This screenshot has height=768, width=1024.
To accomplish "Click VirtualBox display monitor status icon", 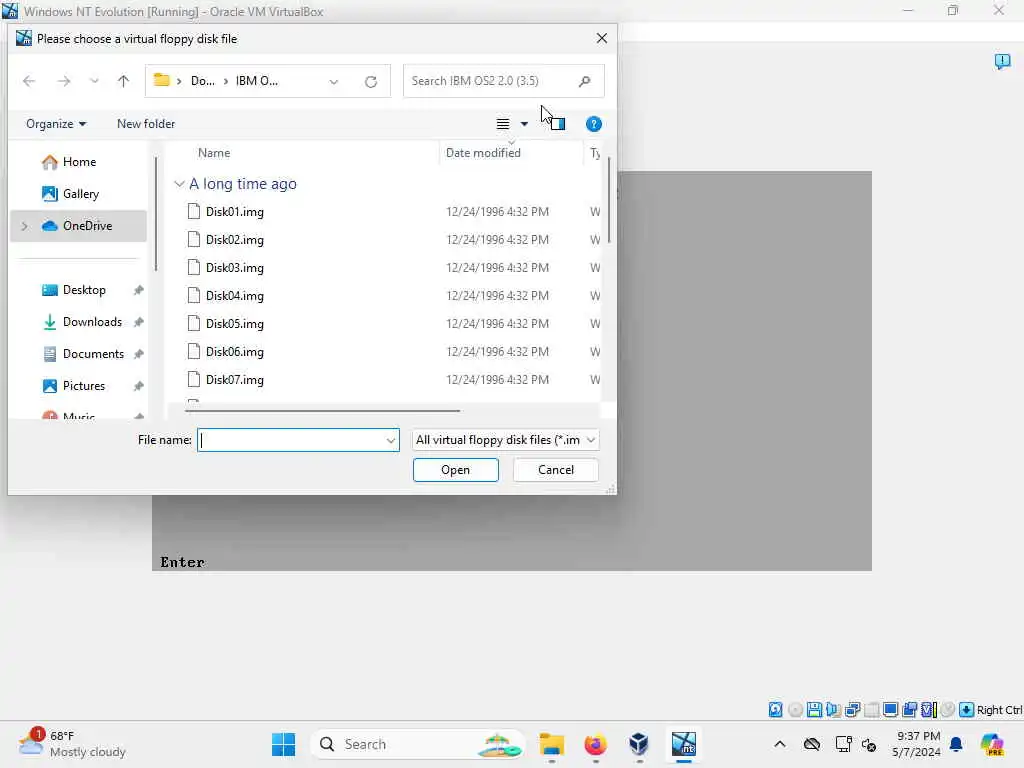I will coord(890,709).
